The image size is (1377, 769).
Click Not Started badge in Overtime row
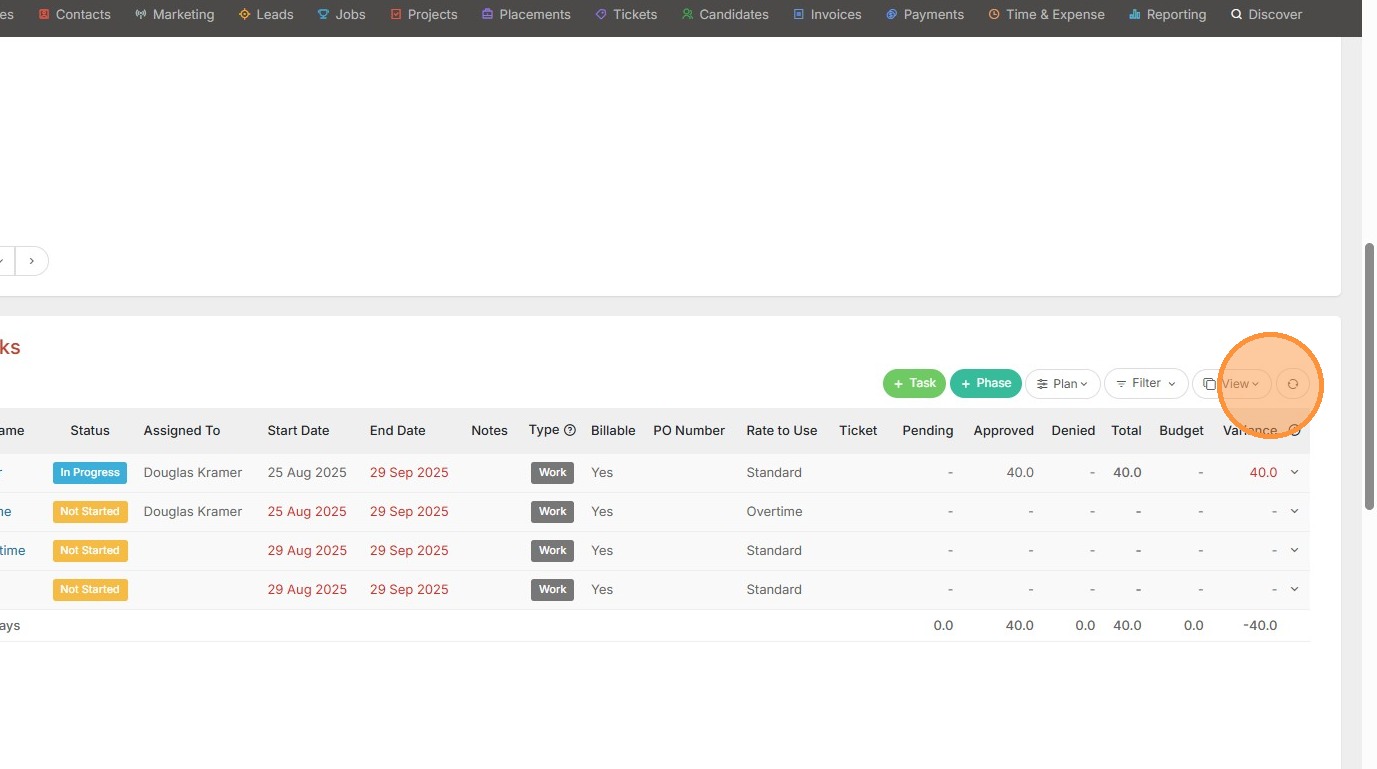[90, 511]
